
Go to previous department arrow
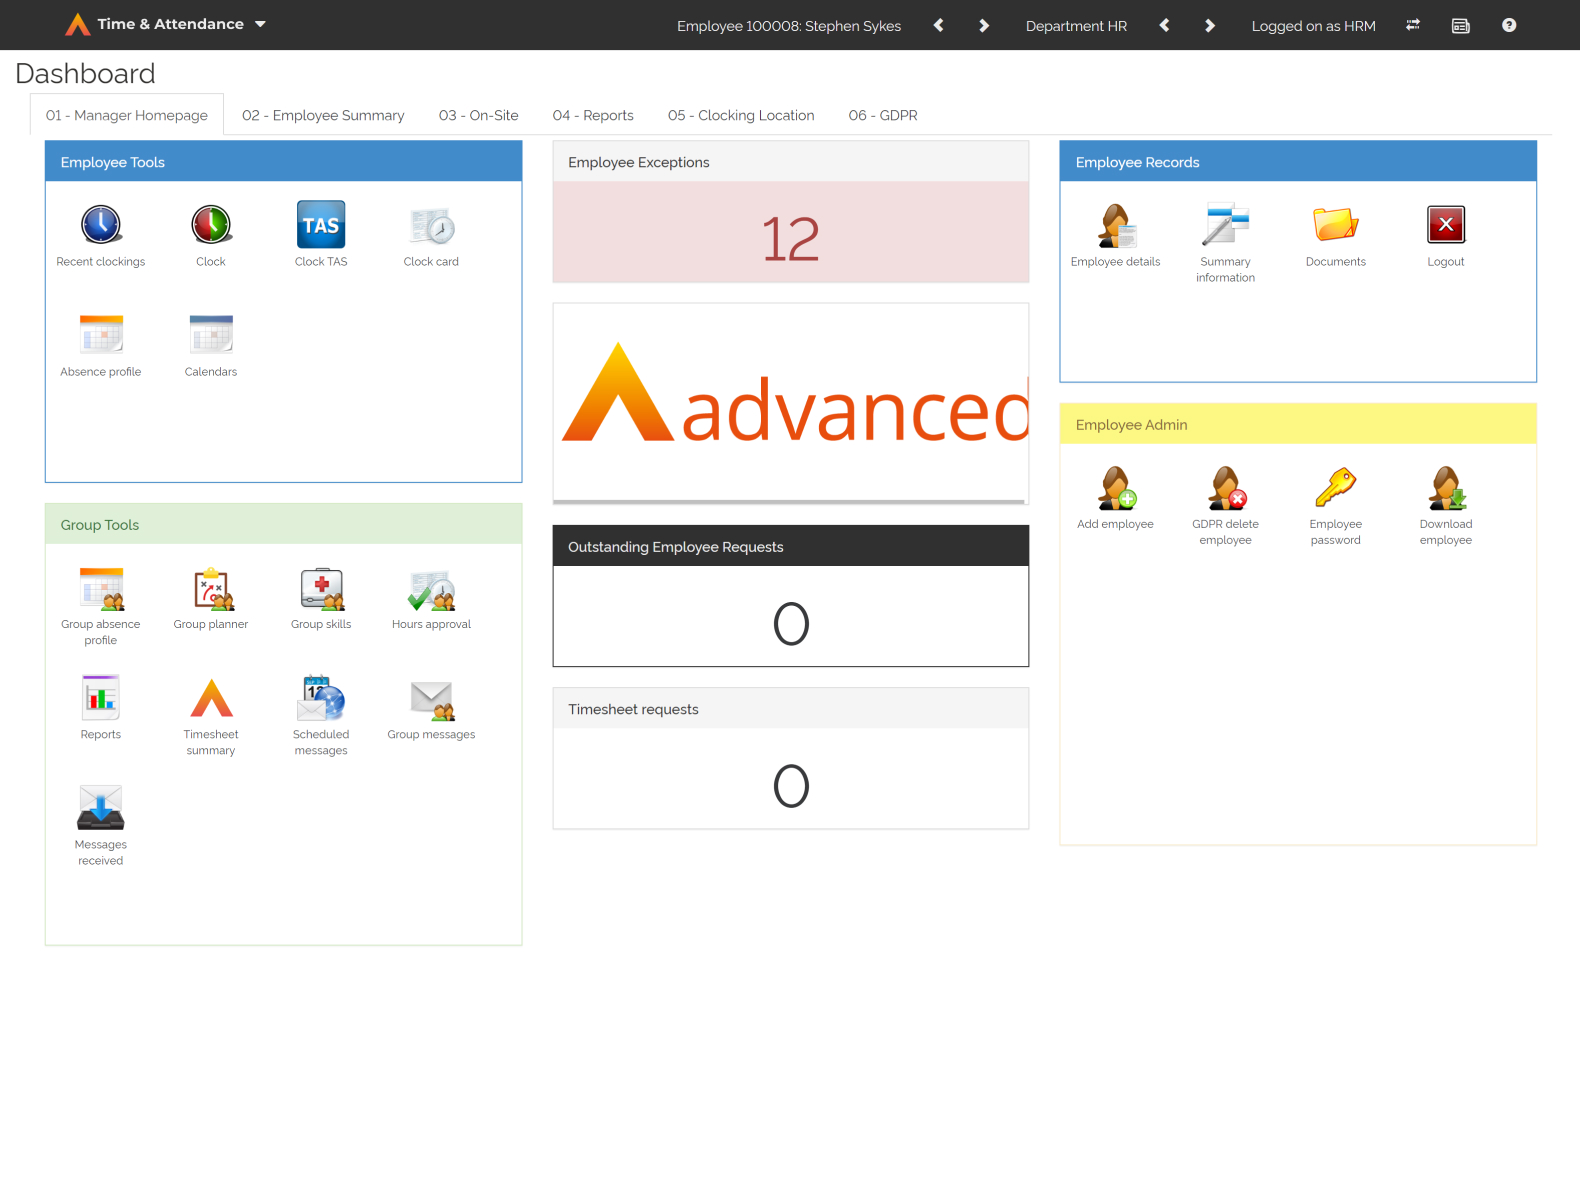click(1164, 25)
